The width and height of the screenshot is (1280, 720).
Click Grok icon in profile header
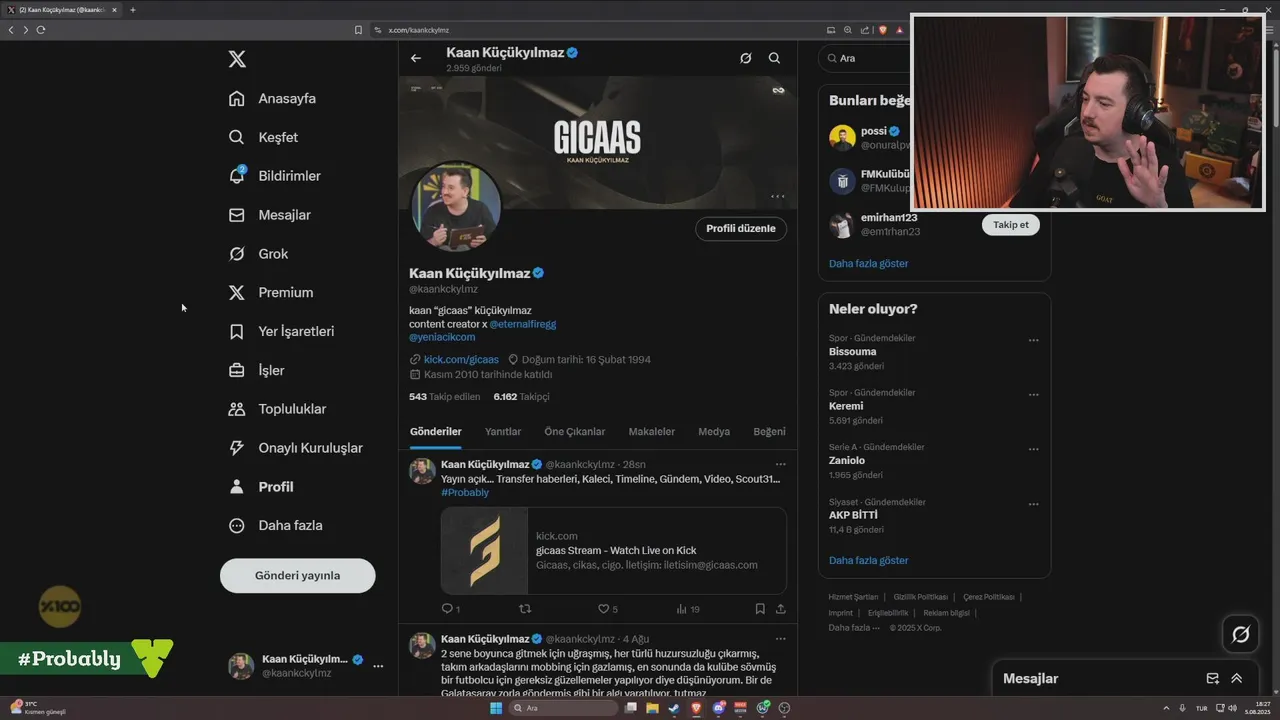pos(745,58)
